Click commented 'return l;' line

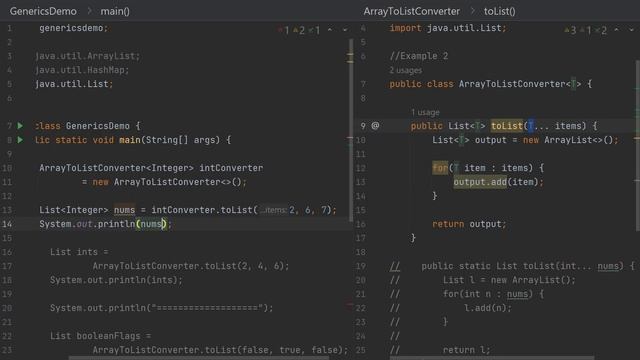[466, 350]
